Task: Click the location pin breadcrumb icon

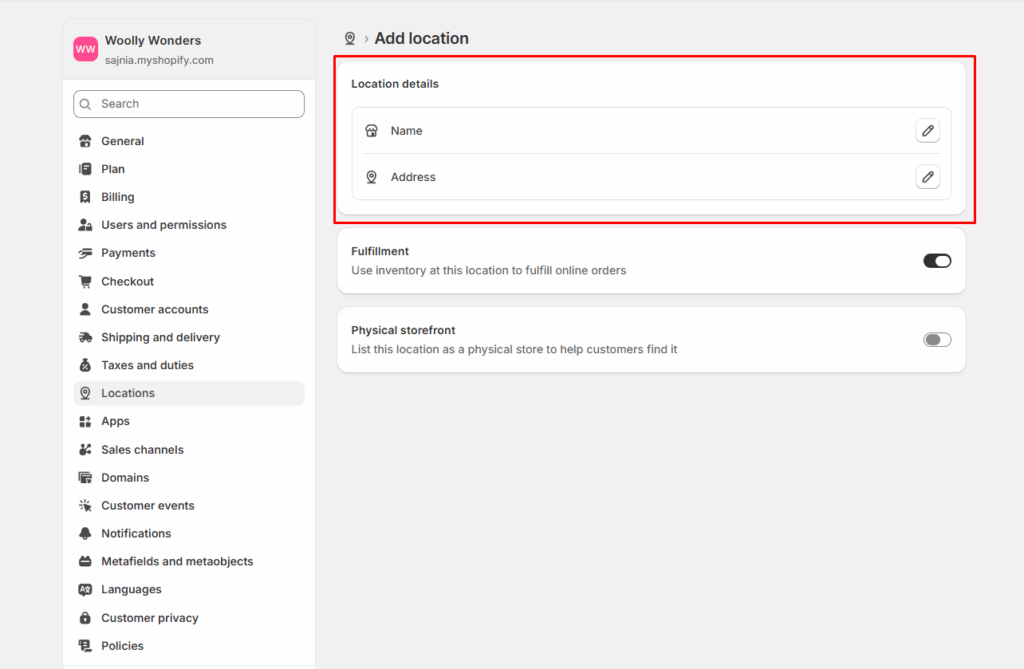Action: (x=350, y=39)
